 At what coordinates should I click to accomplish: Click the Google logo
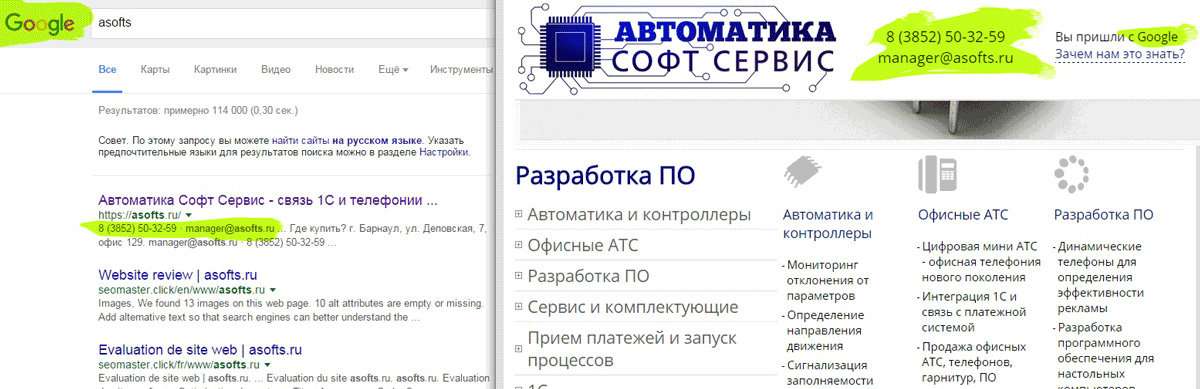tap(41, 23)
